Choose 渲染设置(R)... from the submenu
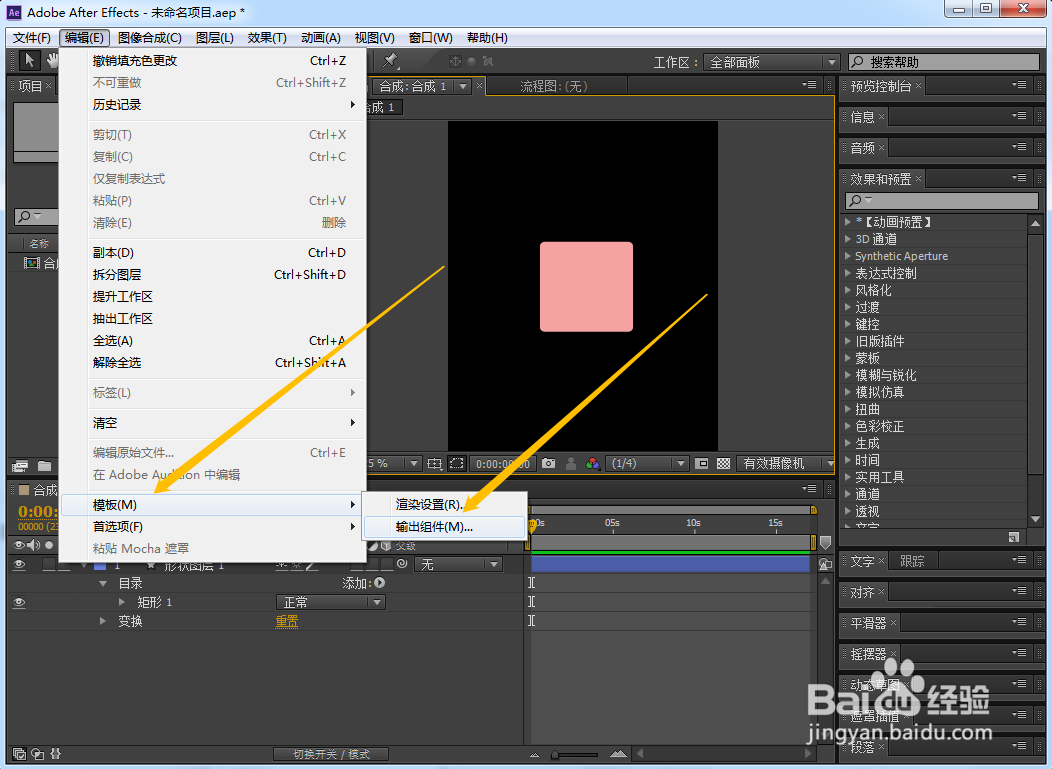This screenshot has width=1052, height=769. tap(444, 505)
